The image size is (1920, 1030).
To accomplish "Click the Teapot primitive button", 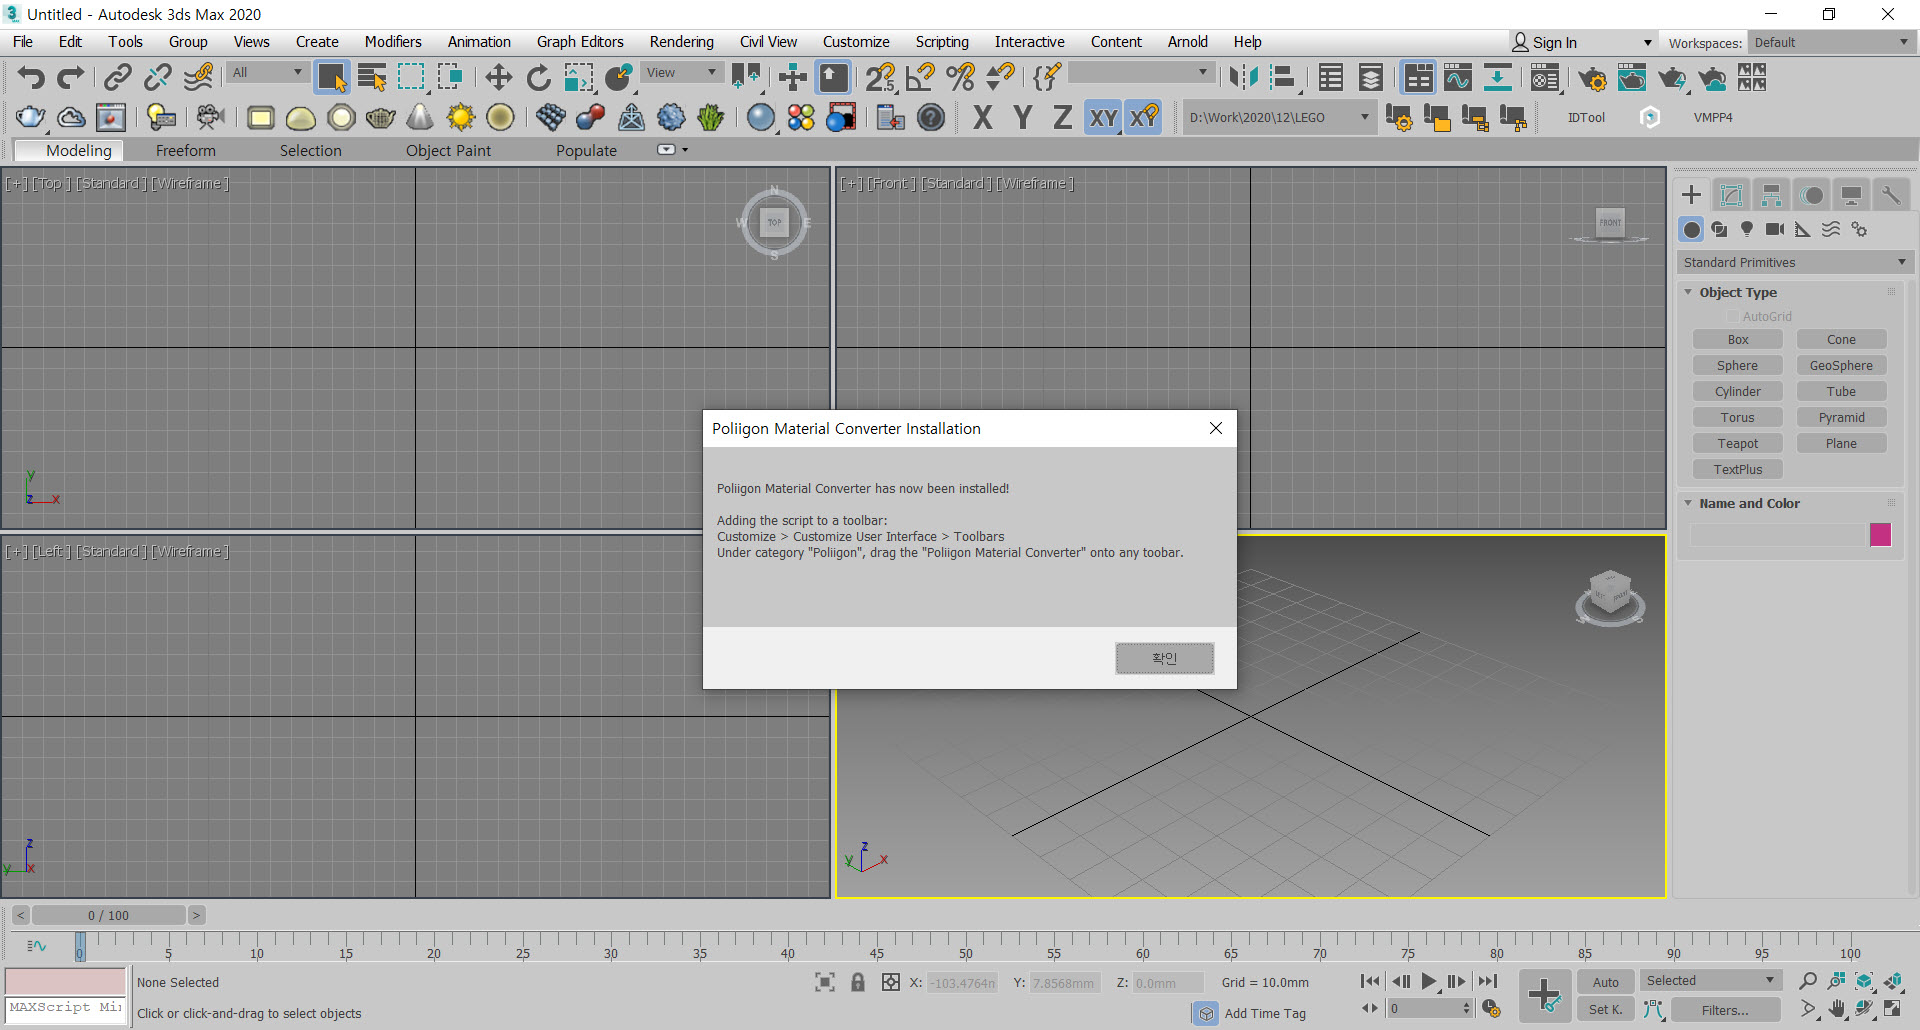I will (x=1737, y=443).
